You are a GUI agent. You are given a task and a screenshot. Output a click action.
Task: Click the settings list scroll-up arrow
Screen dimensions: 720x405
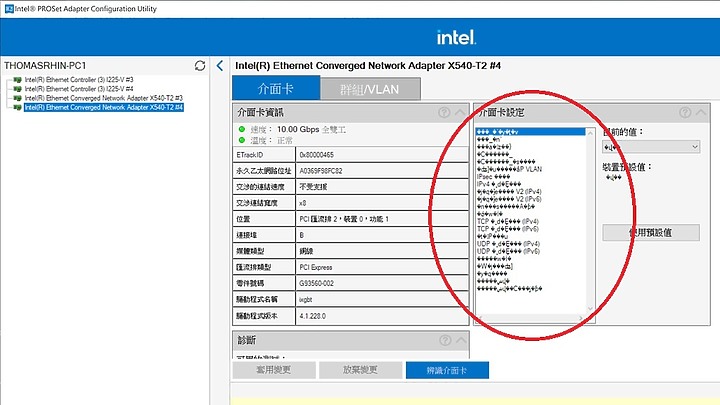click(591, 133)
